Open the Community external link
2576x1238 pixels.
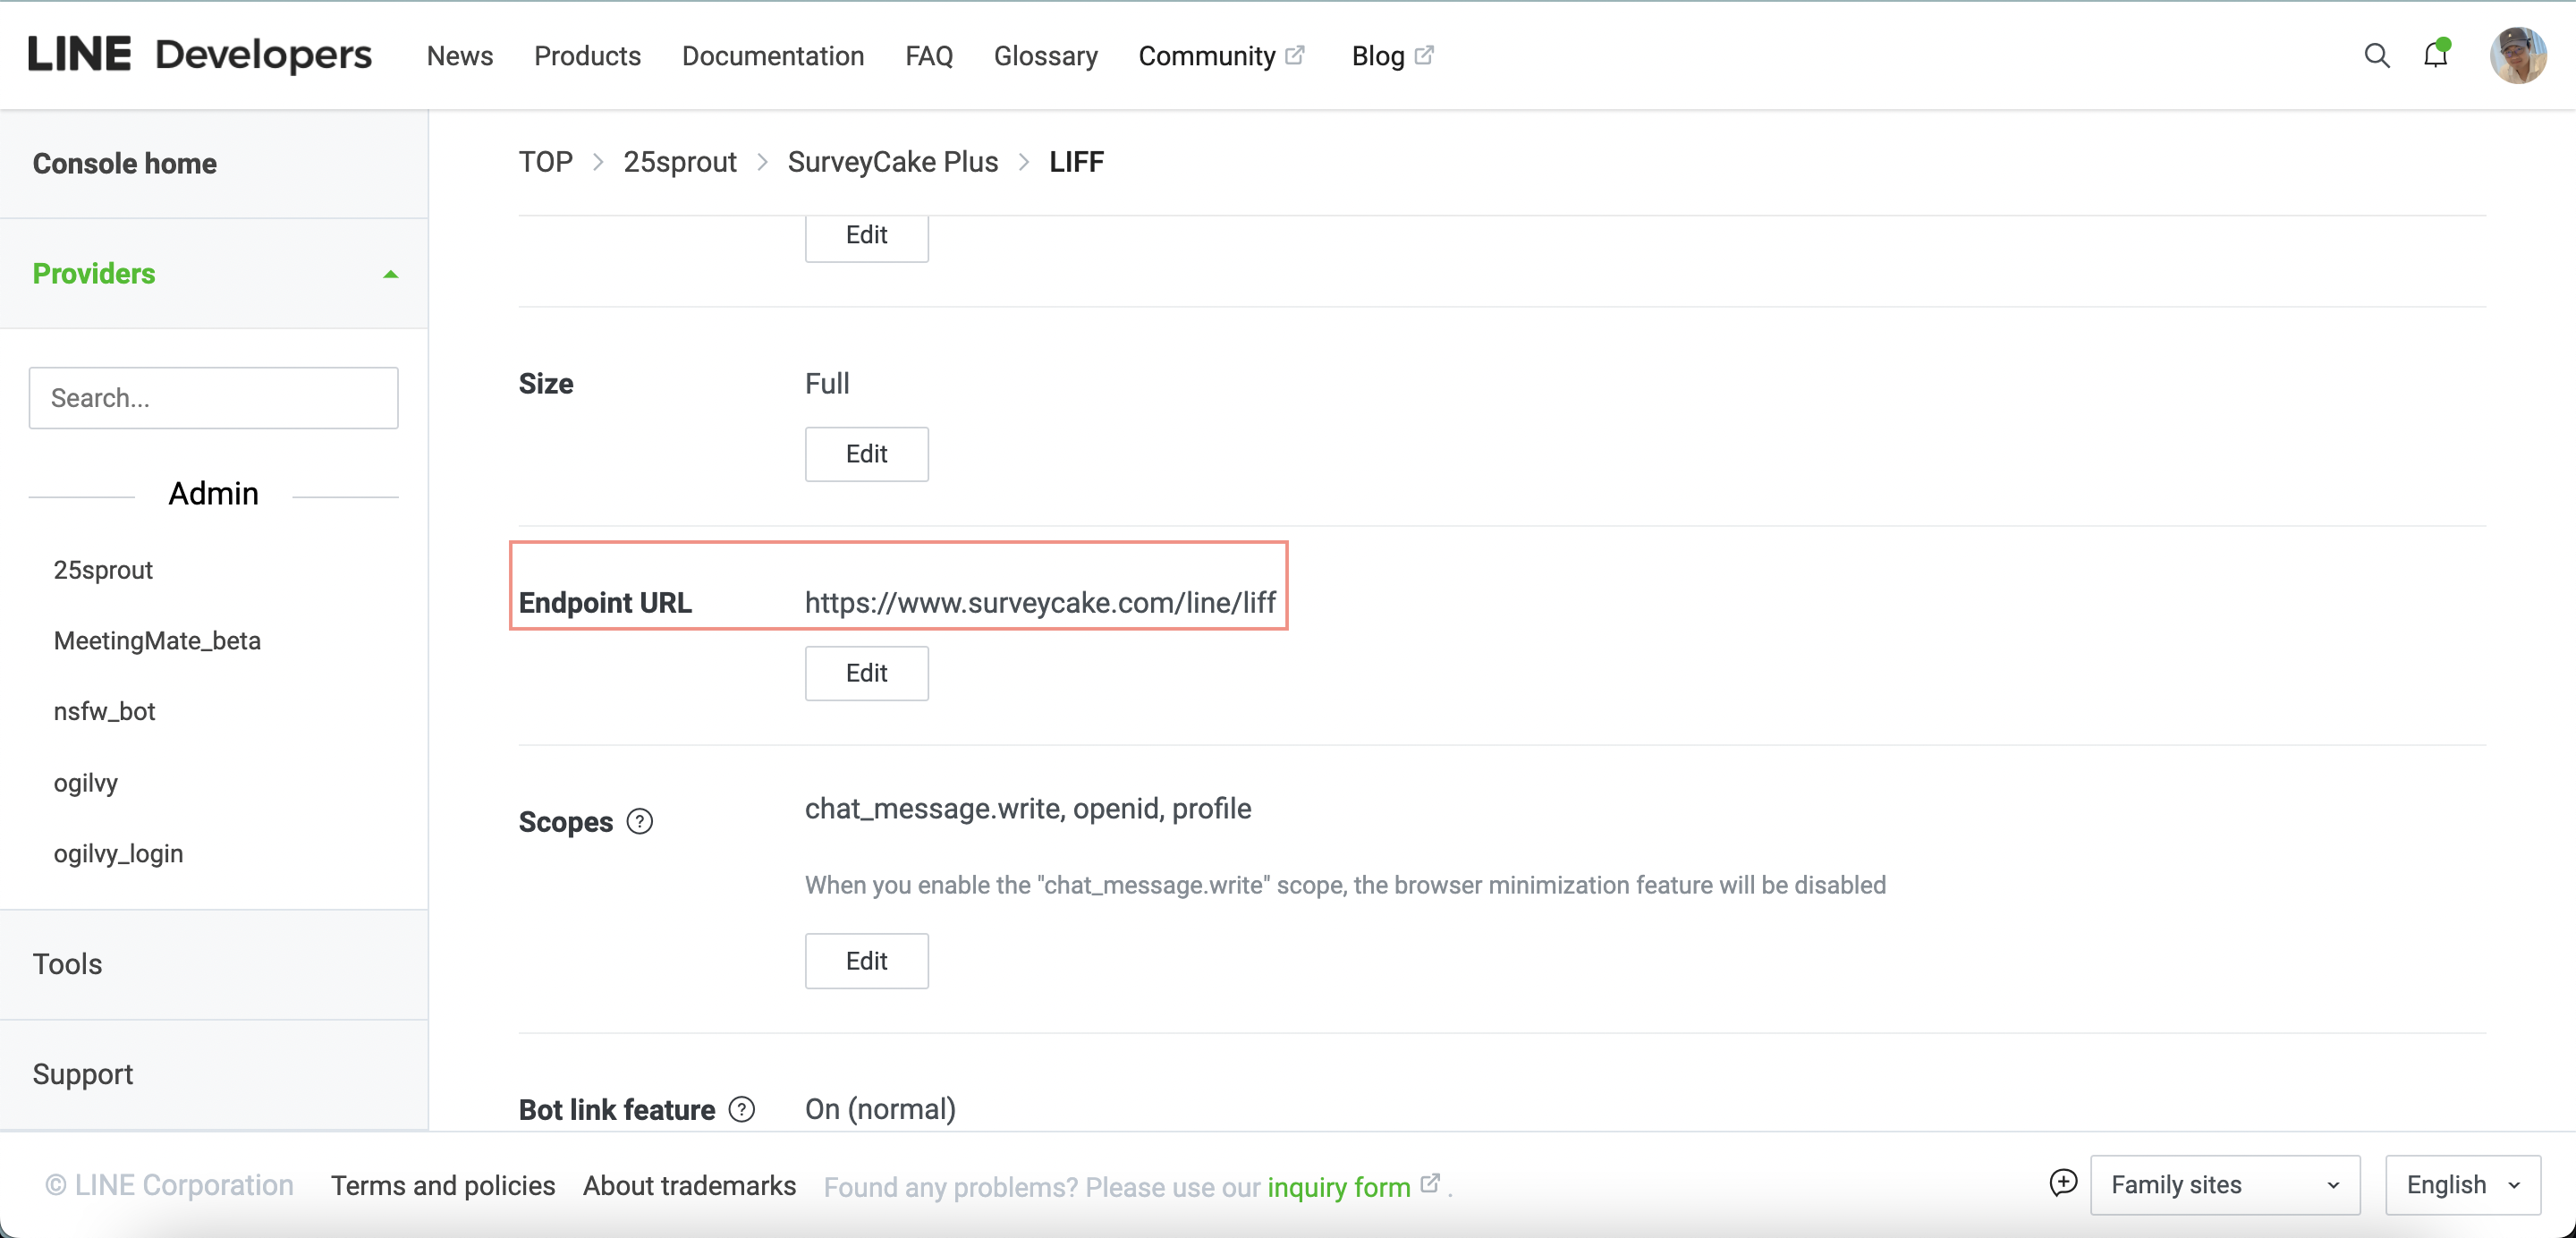(1221, 56)
